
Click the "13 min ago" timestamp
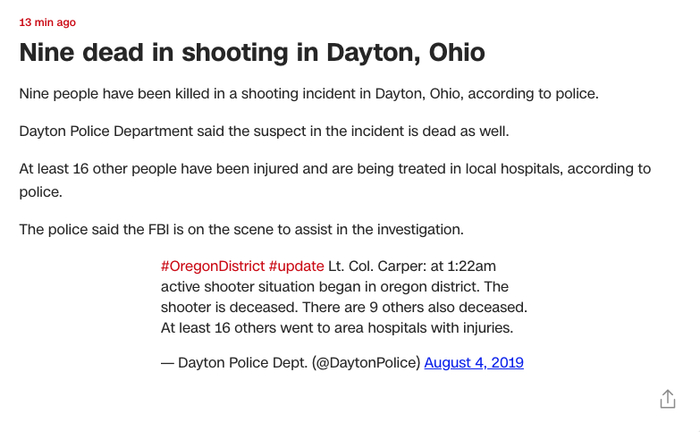point(47,22)
